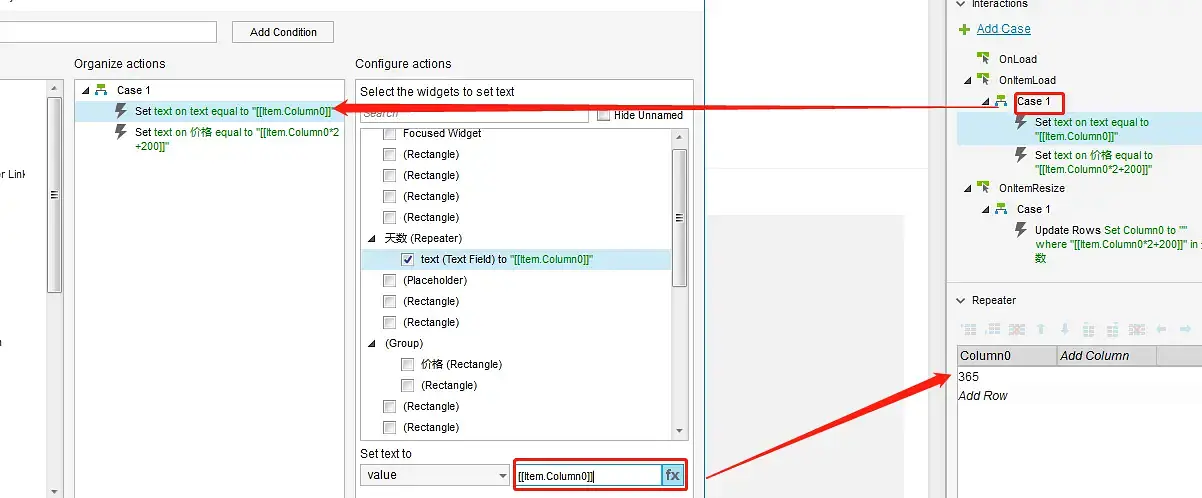Open the 'value' Set text to dropdown
Viewport: 1202px width, 498px height.
435,475
